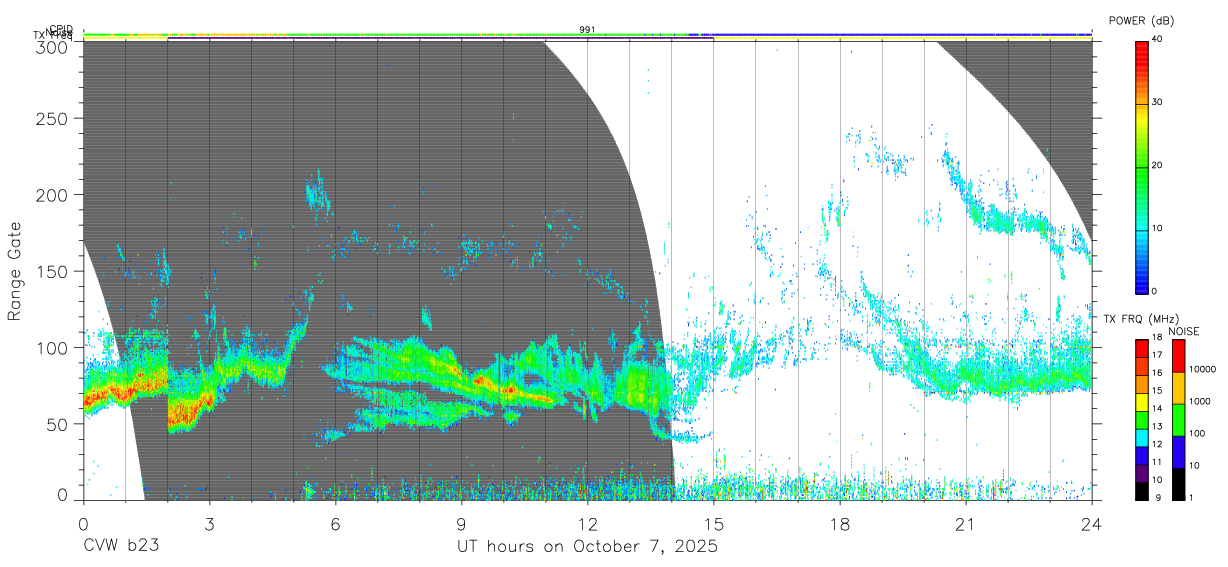The image size is (1228, 567).
Task: Pick the cyan 12-13 MHz TX FRQ swatch
Action: tap(1142, 438)
